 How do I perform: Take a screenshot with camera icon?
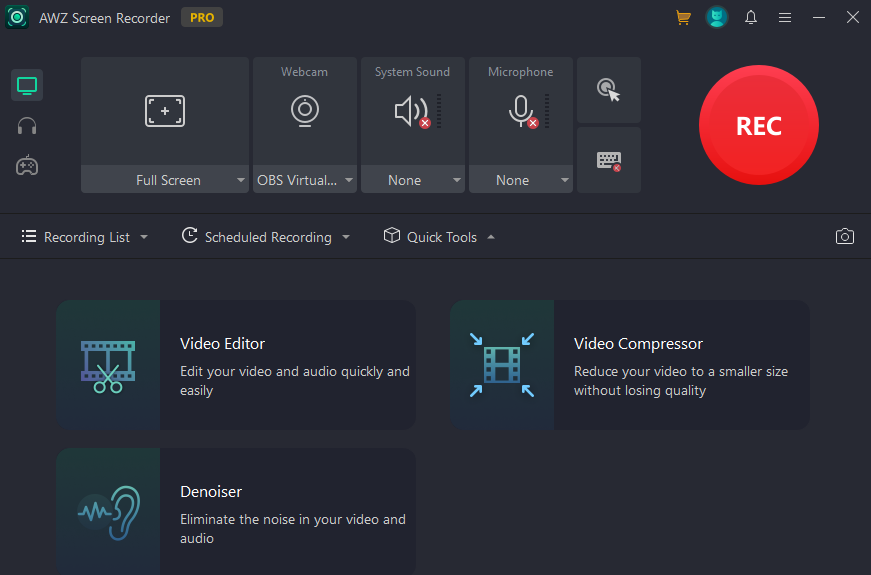point(844,237)
